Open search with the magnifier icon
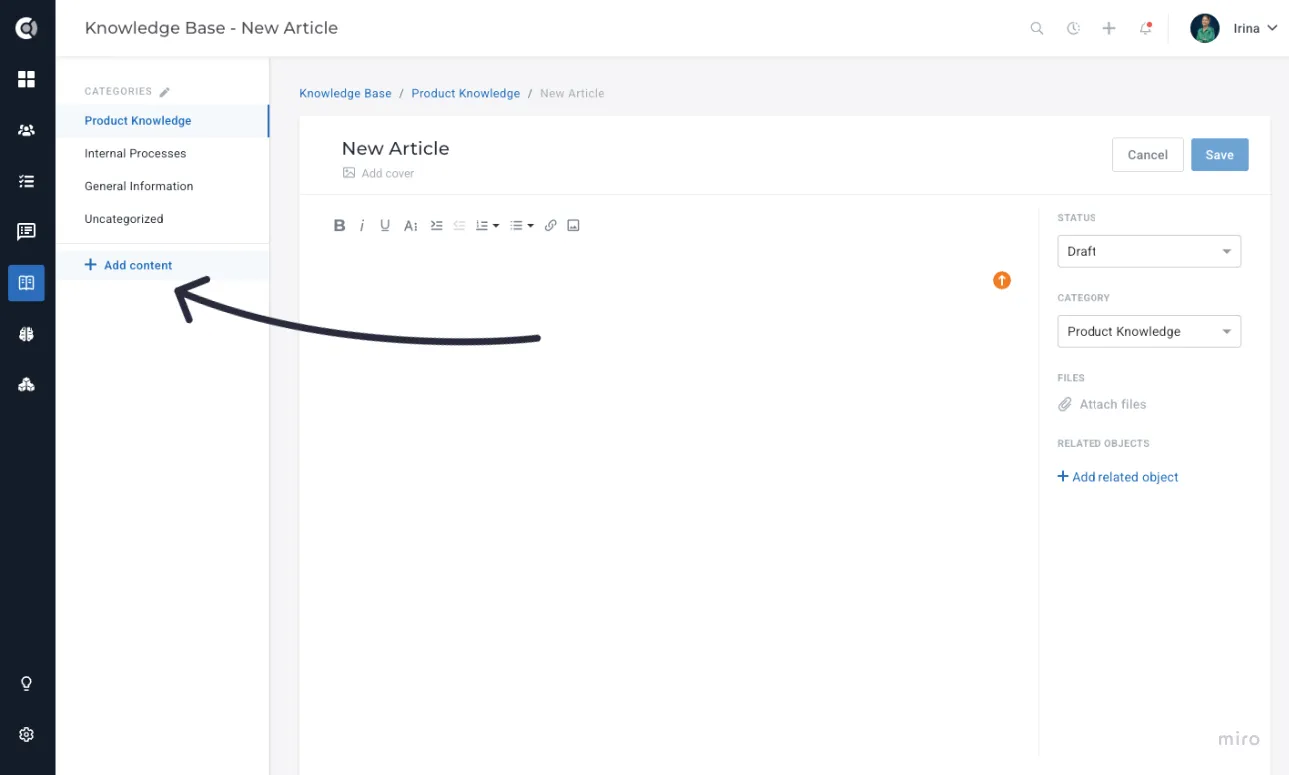Screen dimensions: 1289x775 point(1037,28)
